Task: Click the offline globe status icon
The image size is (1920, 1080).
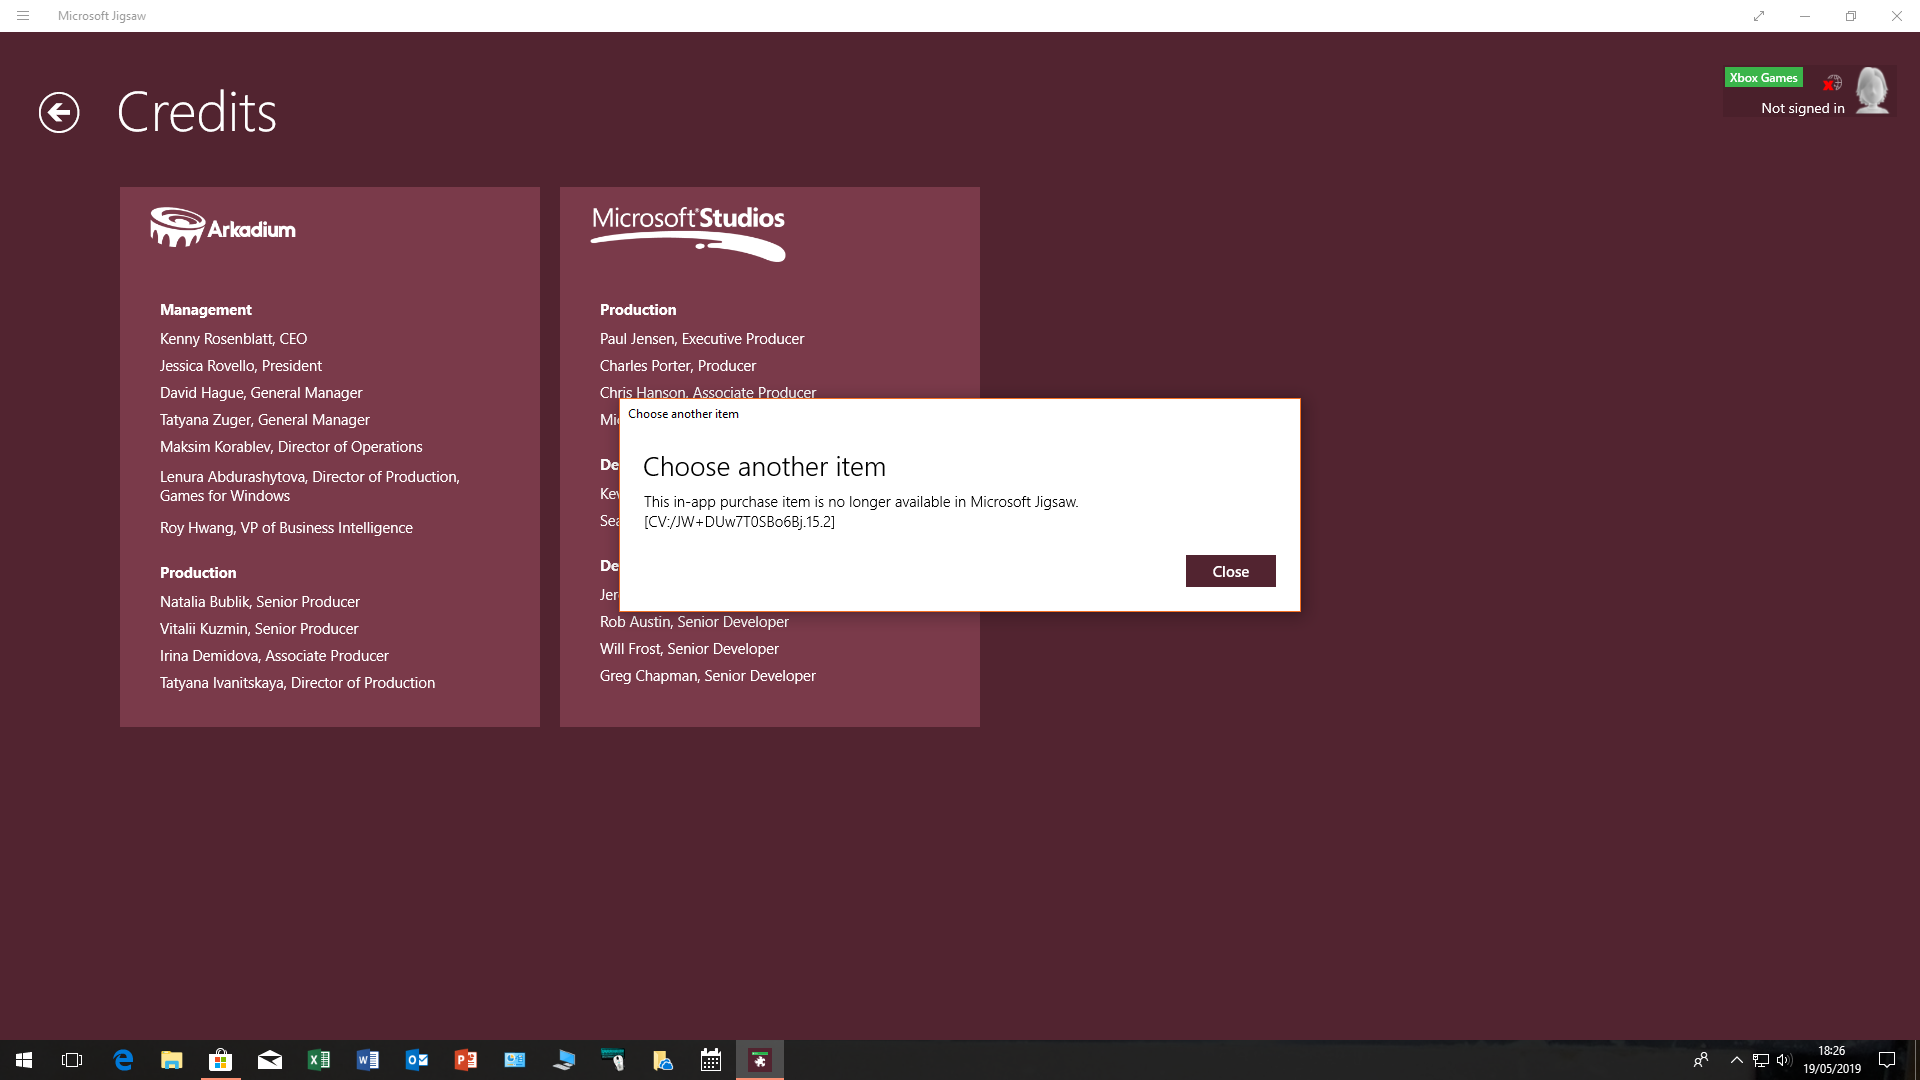Action: point(1832,83)
